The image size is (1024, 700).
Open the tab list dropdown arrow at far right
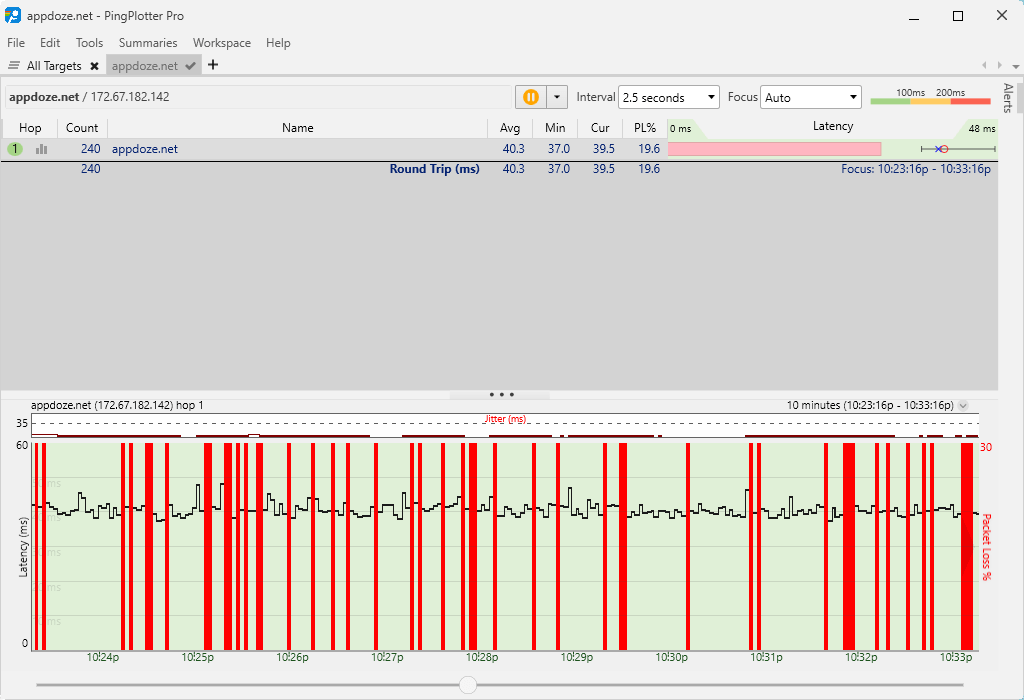pyautogui.click(x=1015, y=66)
